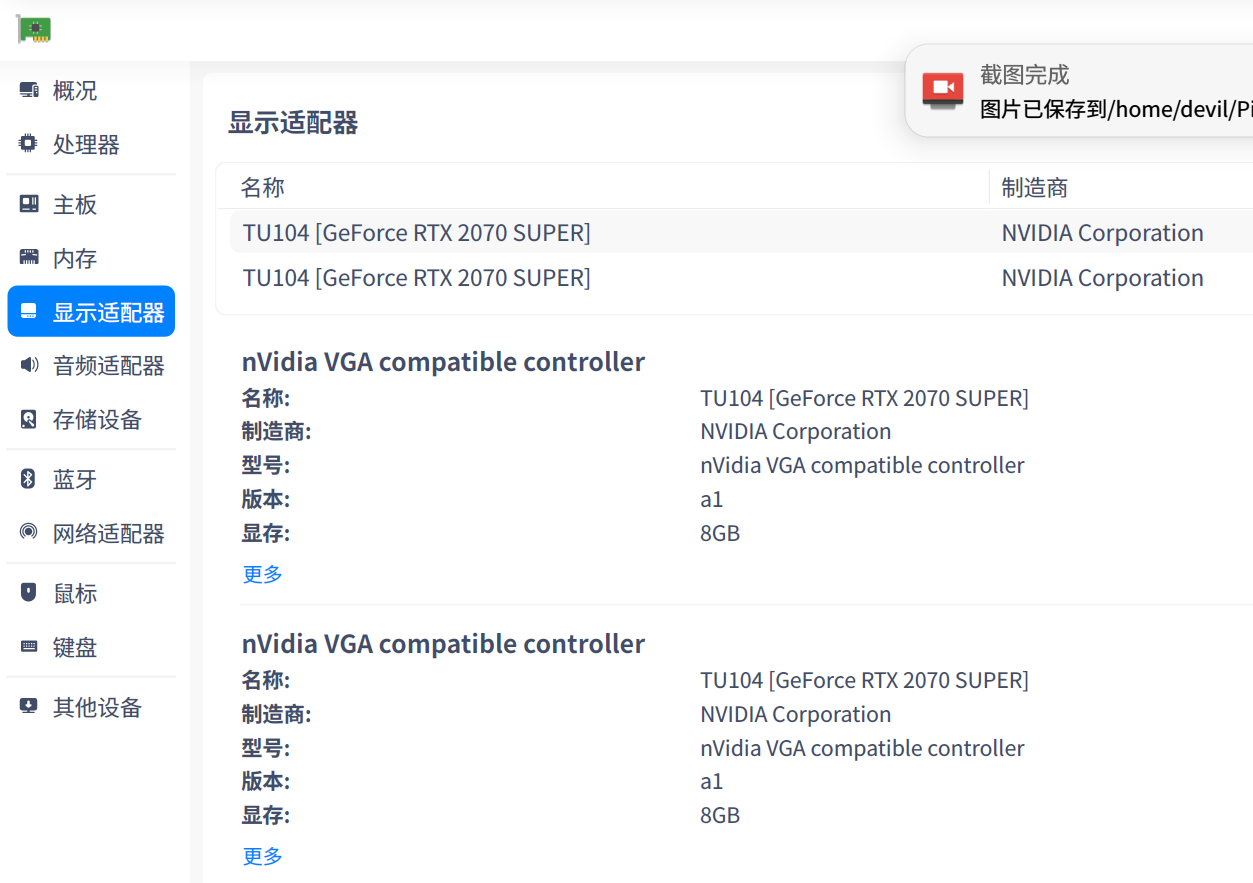Image resolution: width=1253 pixels, height=883 pixels.
Task: Click the 8GB value of the second controller
Action: (720, 815)
